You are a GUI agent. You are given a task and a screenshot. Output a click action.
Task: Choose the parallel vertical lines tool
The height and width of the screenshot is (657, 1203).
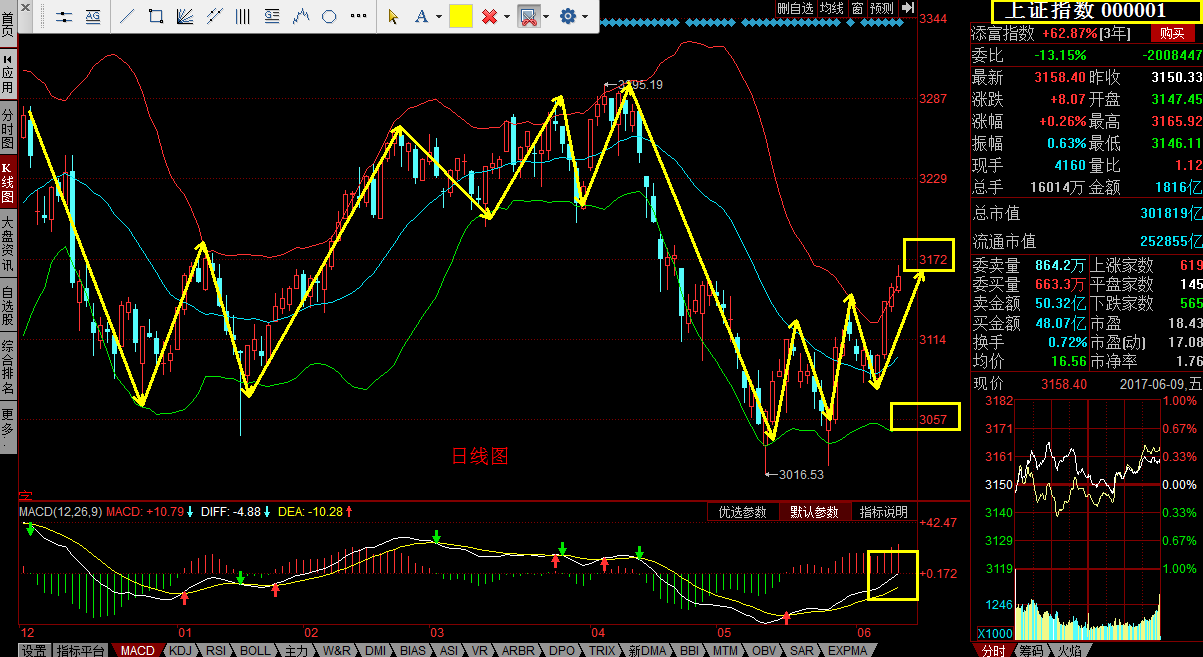[x=242, y=16]
